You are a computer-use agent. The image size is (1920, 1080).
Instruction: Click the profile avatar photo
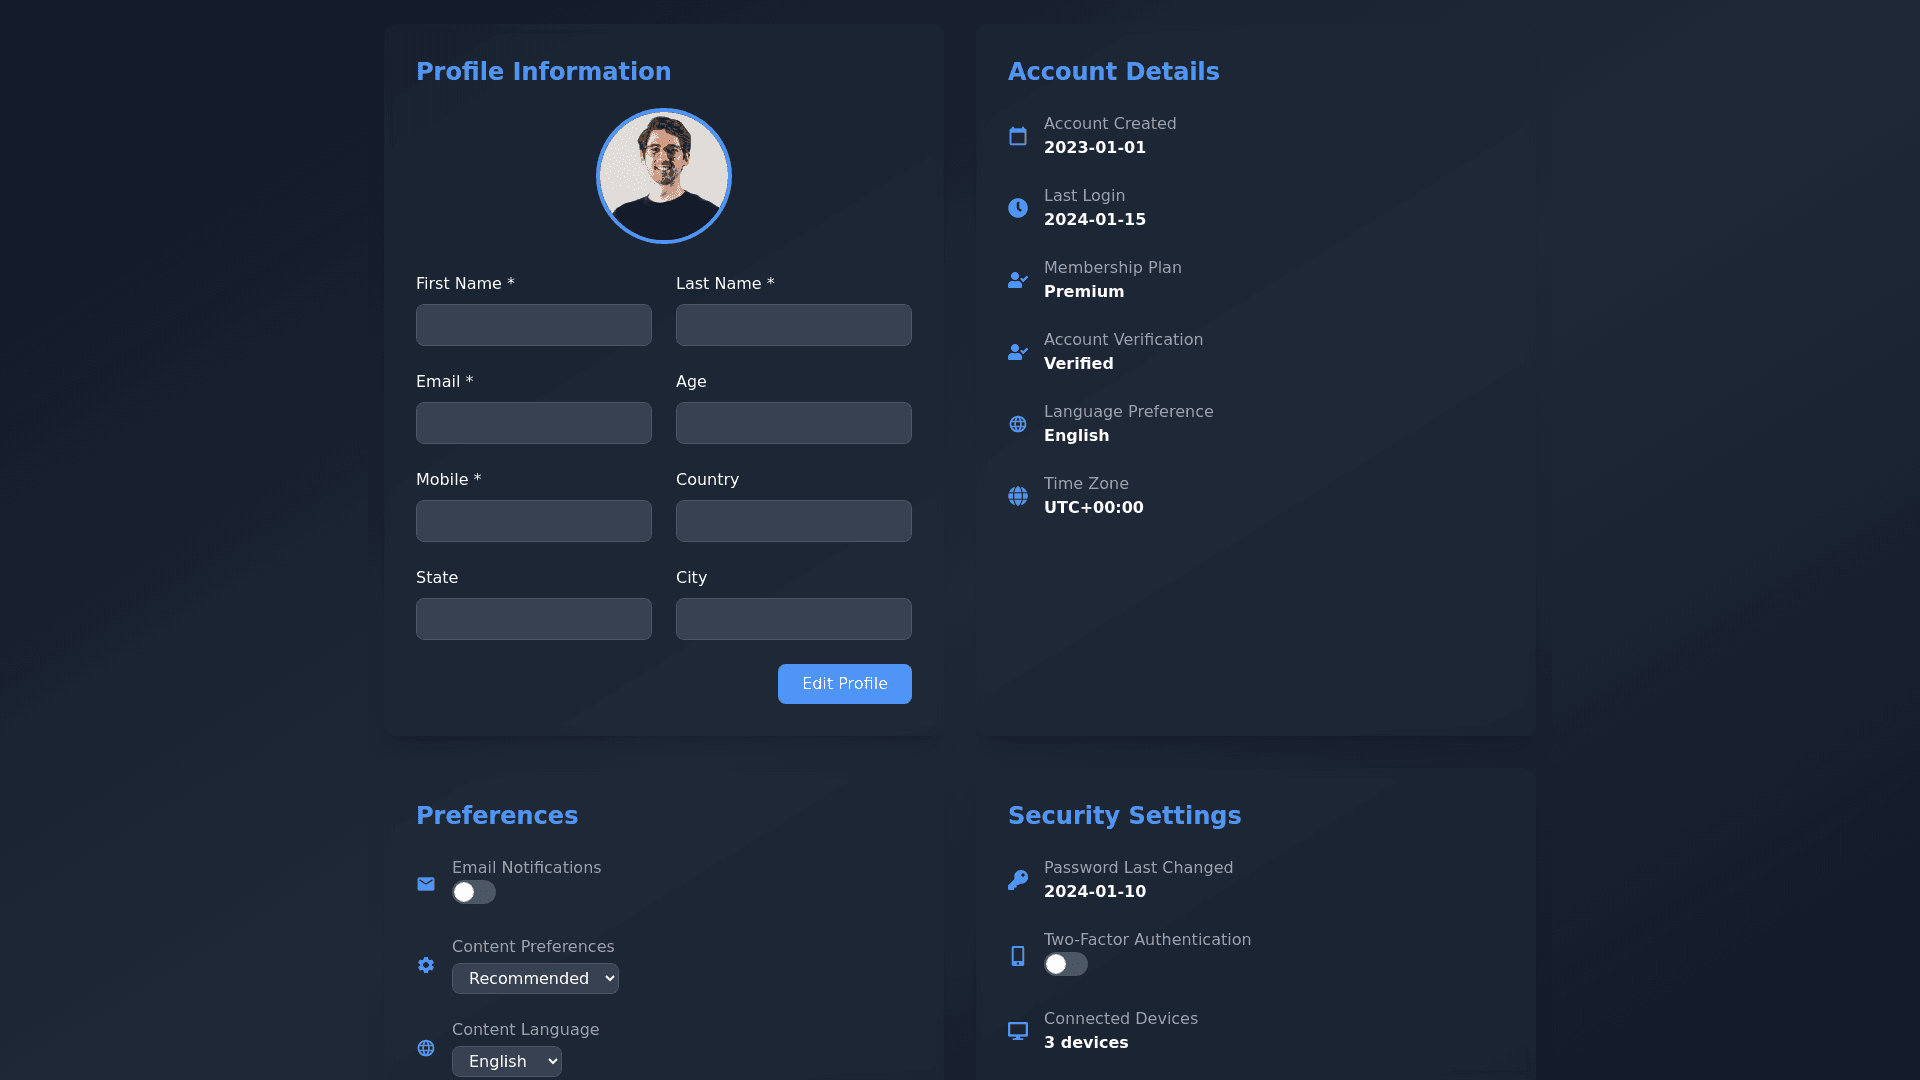tap(664, 176)
